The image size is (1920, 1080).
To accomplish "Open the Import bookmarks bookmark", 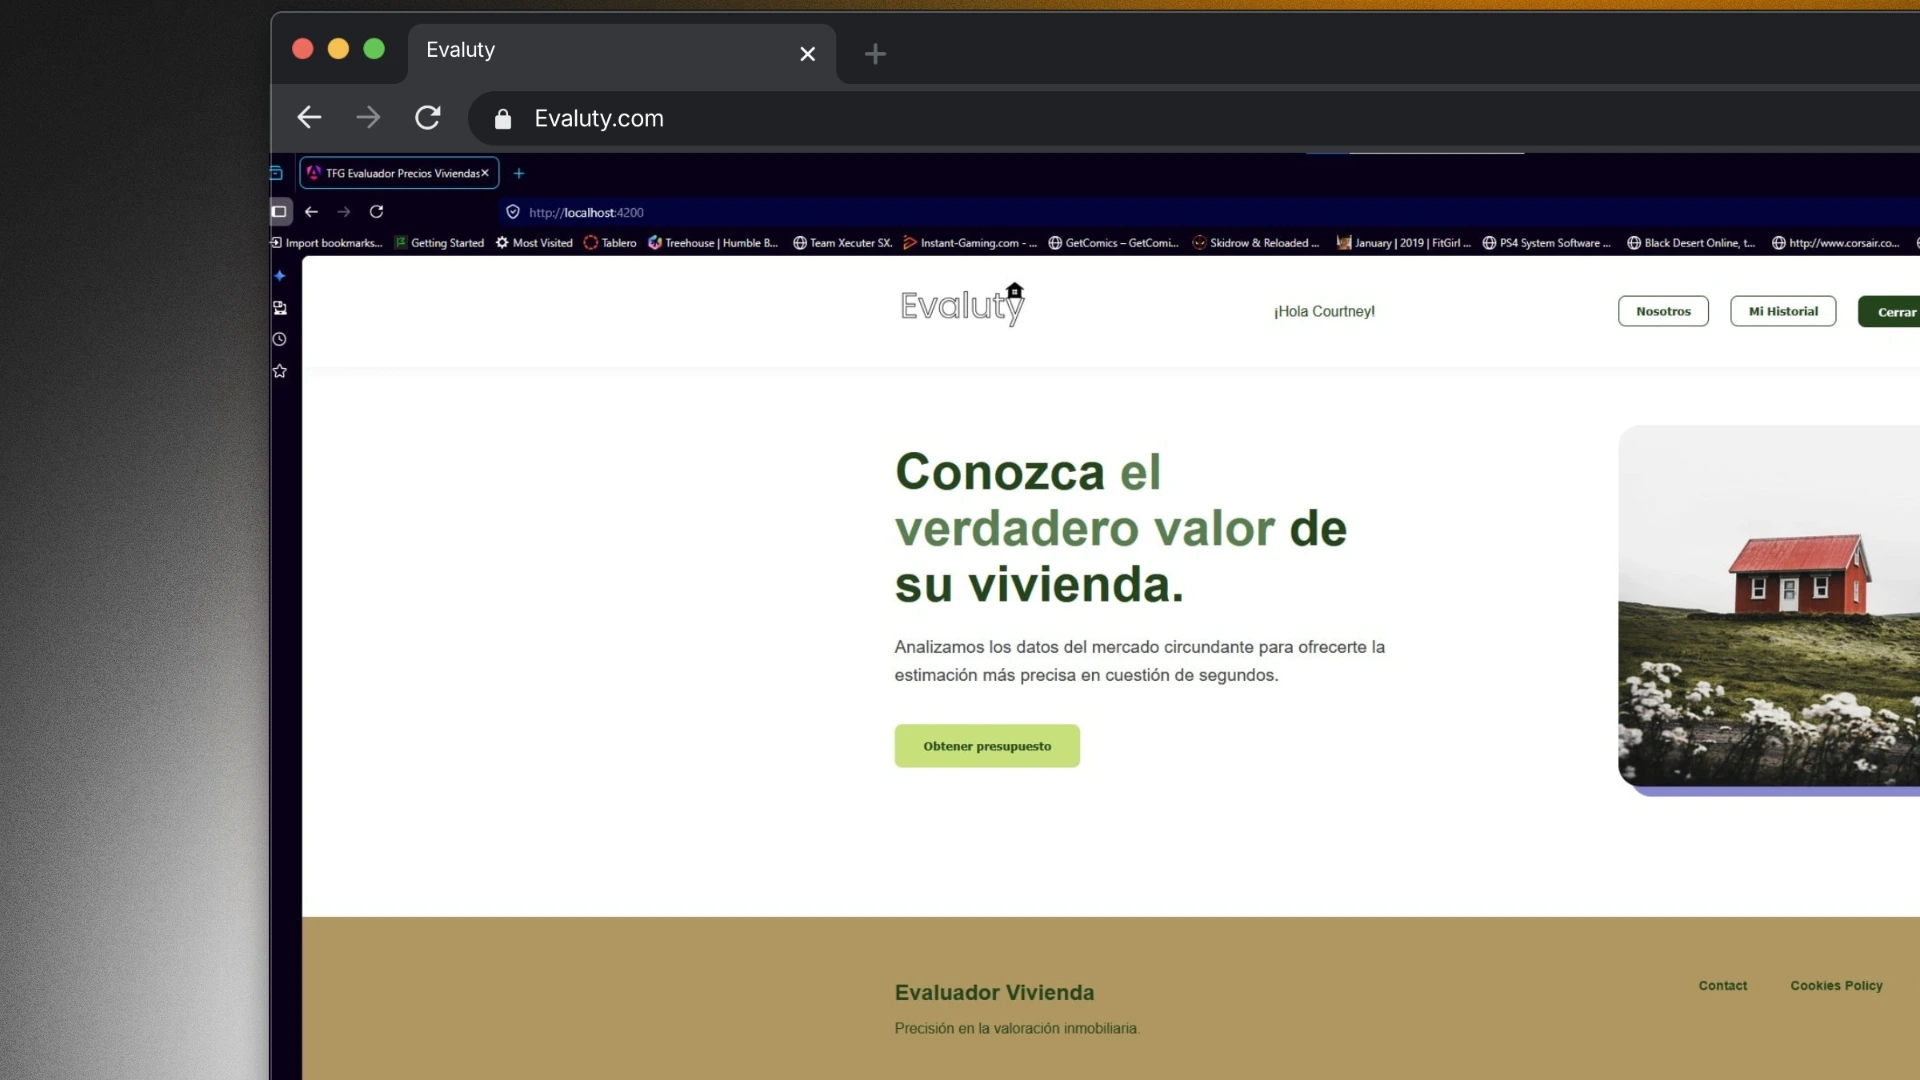I will coord(326,243).
